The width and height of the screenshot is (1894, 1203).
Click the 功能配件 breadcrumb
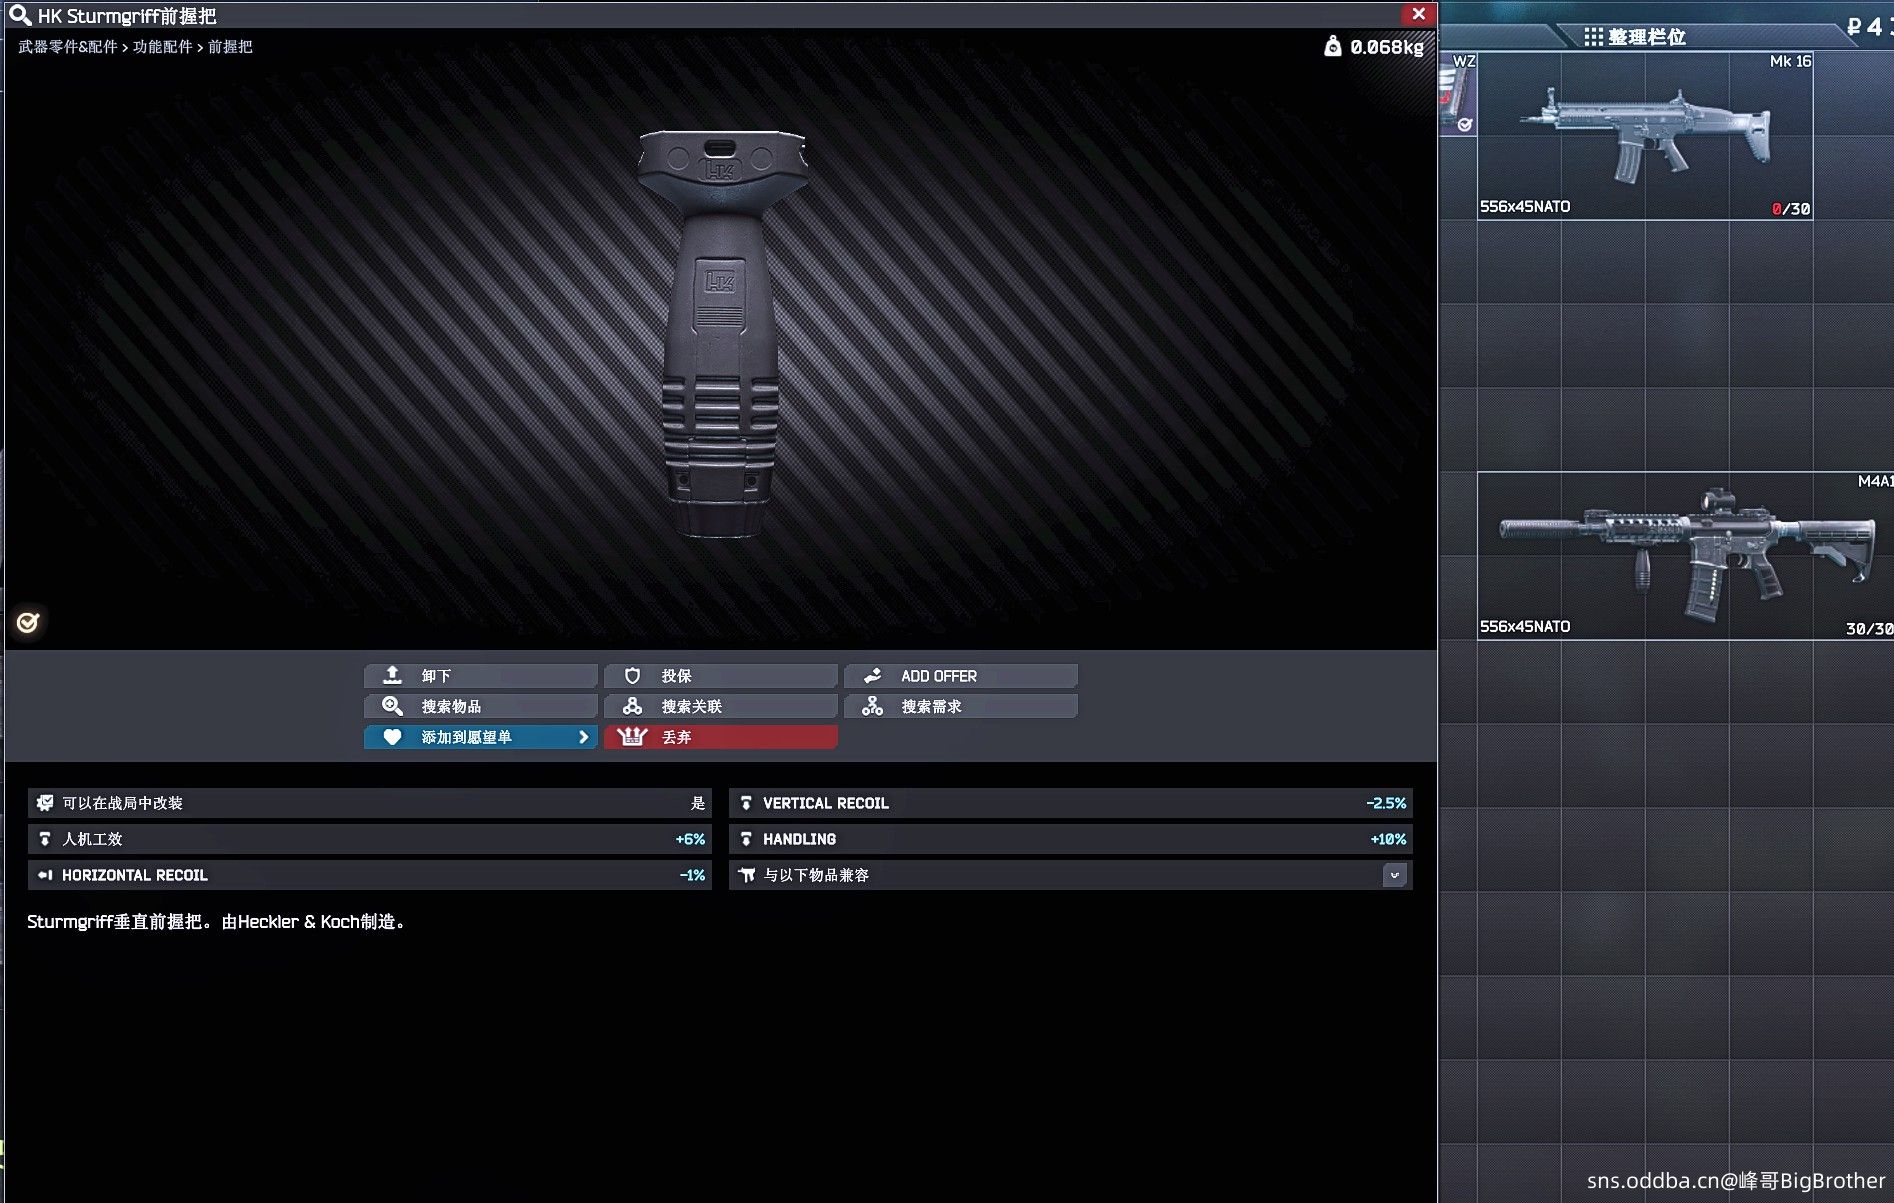162,47
